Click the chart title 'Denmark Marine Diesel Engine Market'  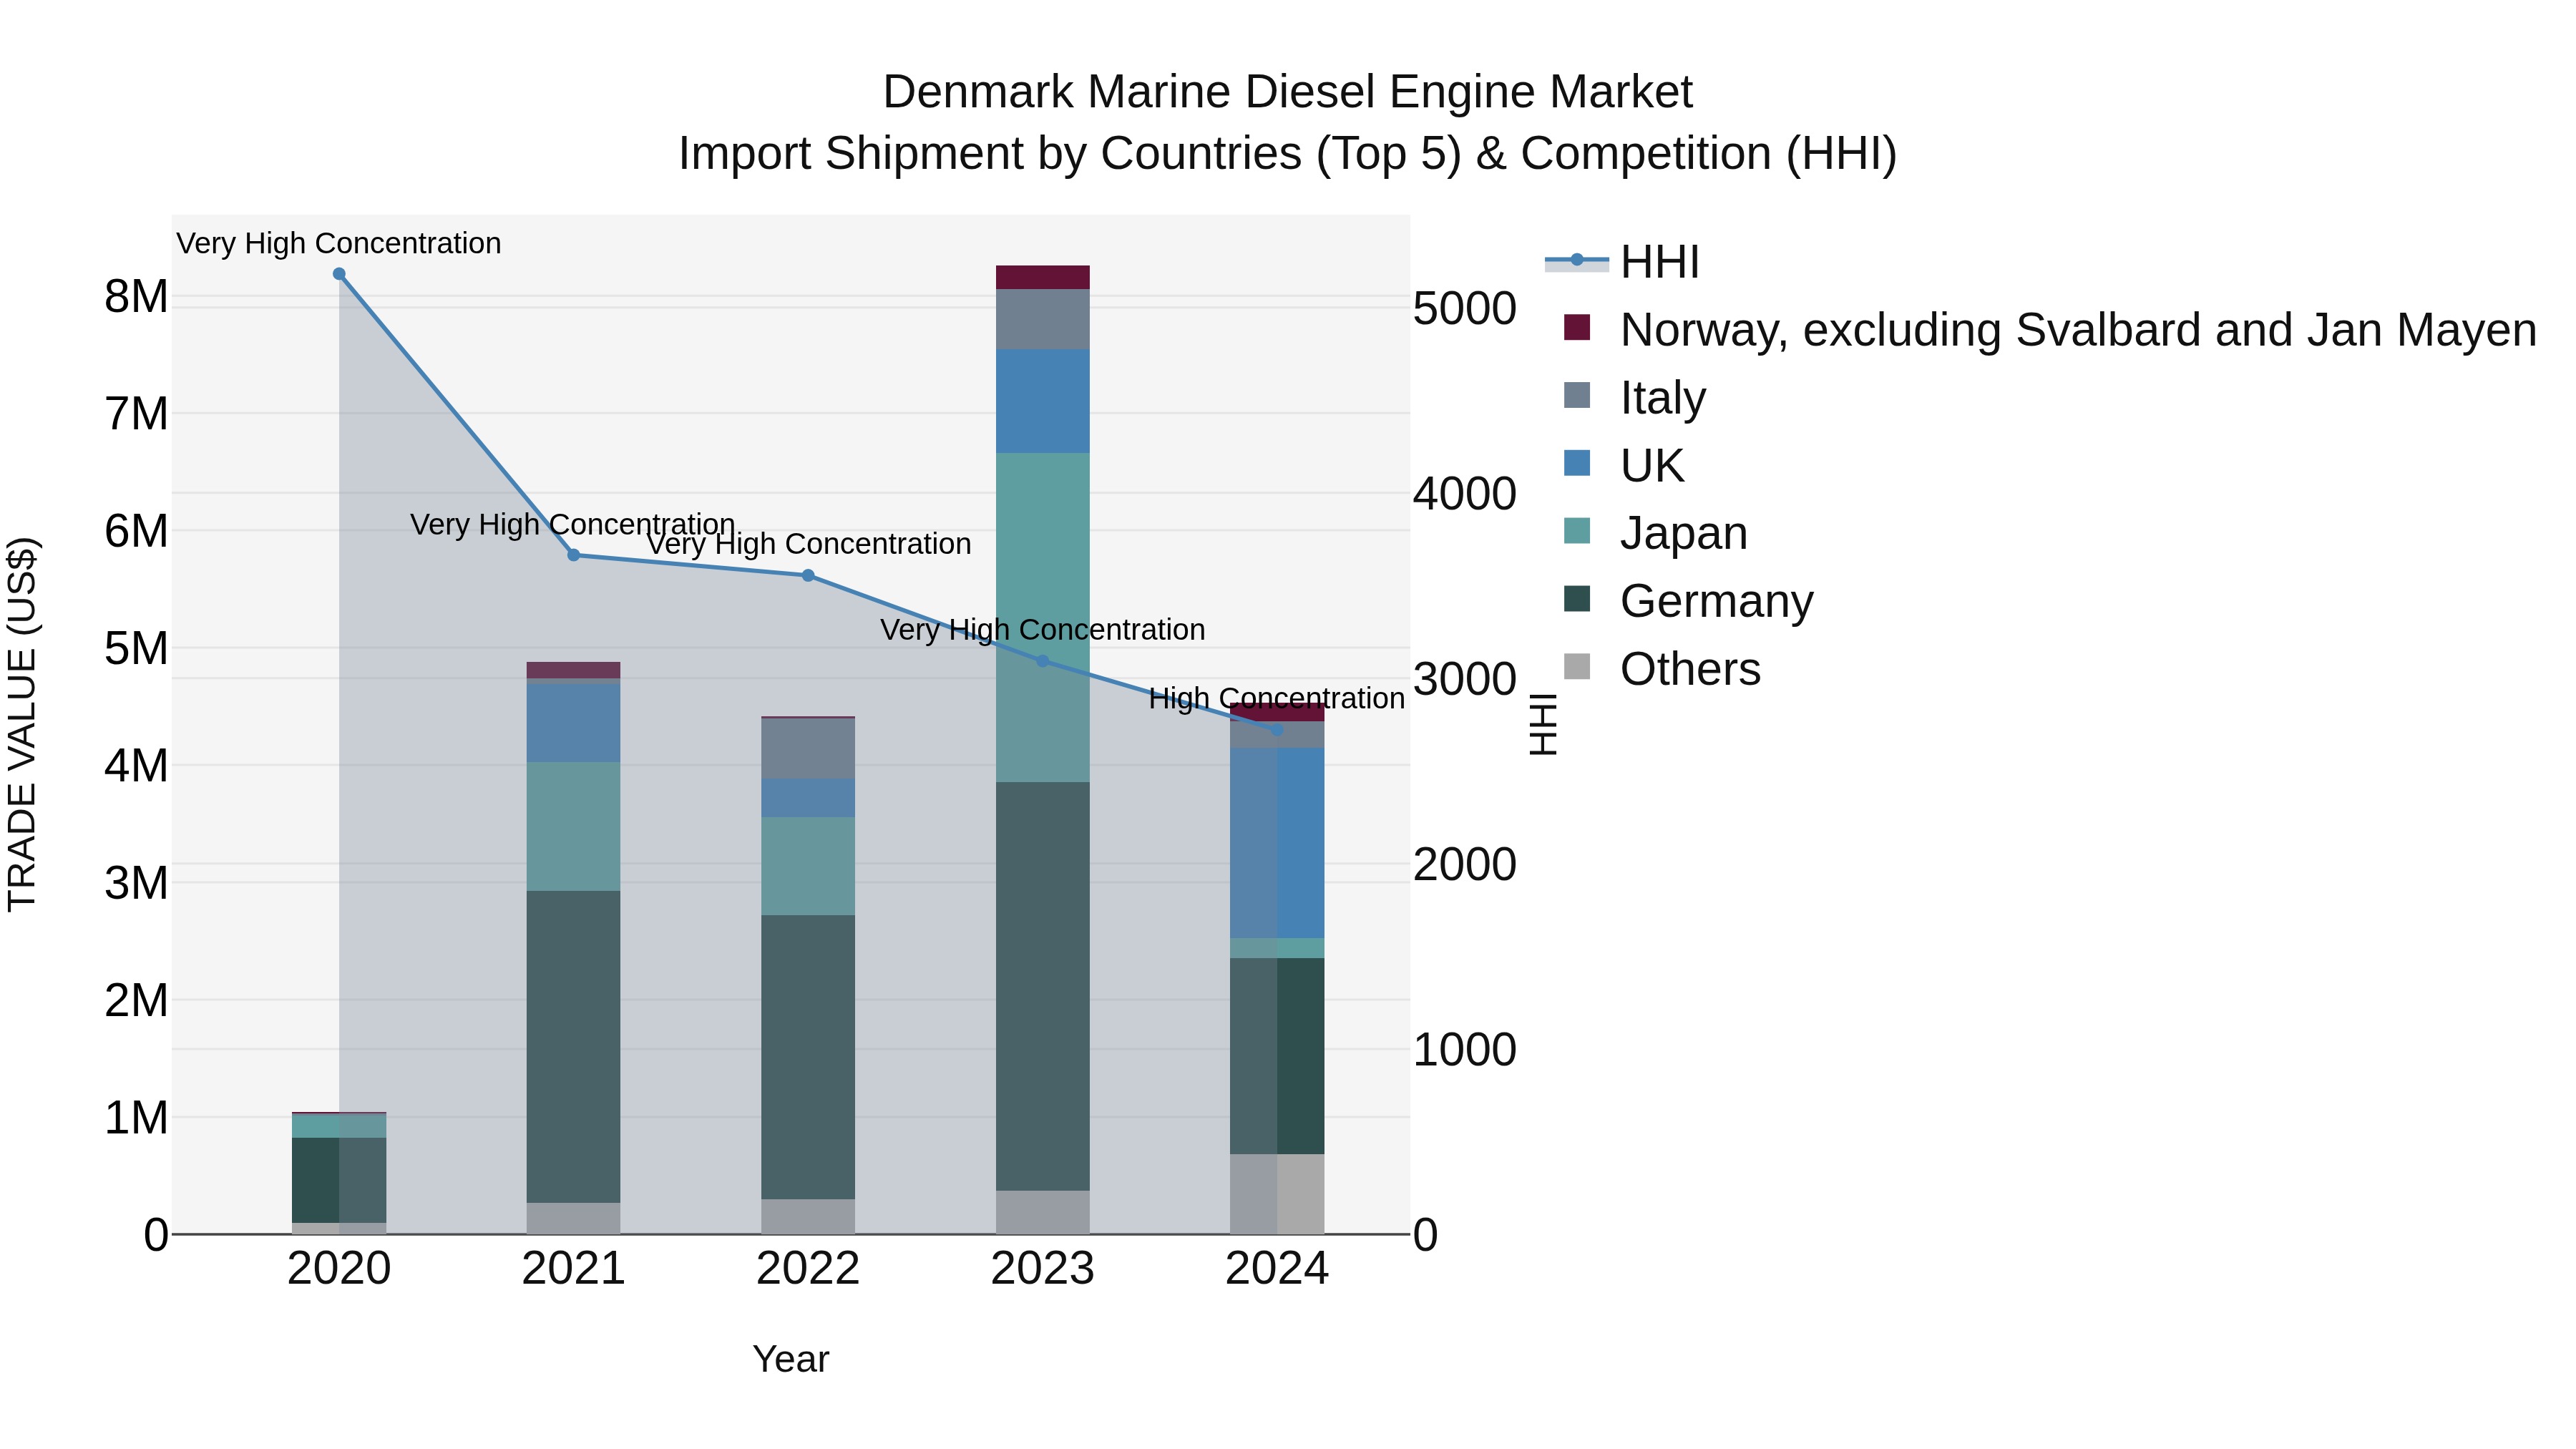click(x=1288, y=92)
